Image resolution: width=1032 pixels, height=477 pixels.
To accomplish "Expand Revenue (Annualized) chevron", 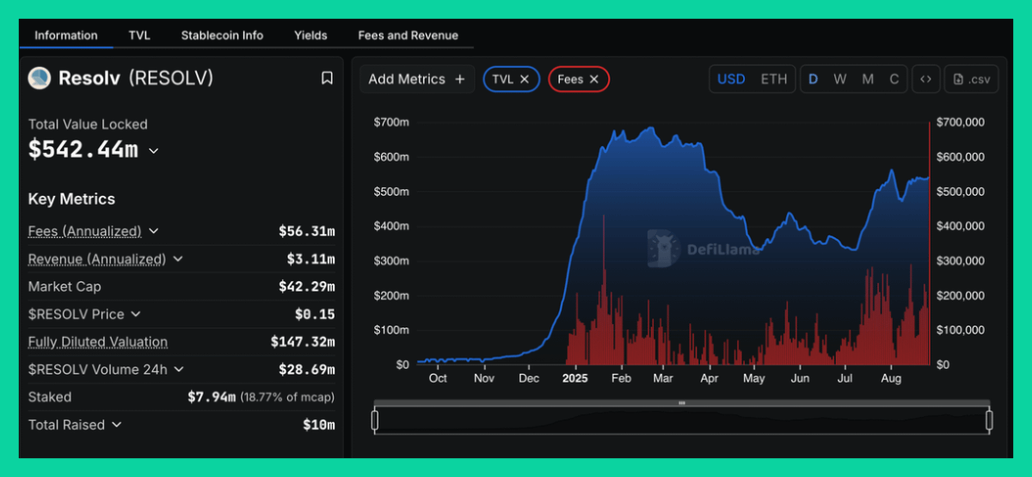I will click(178, 259).
